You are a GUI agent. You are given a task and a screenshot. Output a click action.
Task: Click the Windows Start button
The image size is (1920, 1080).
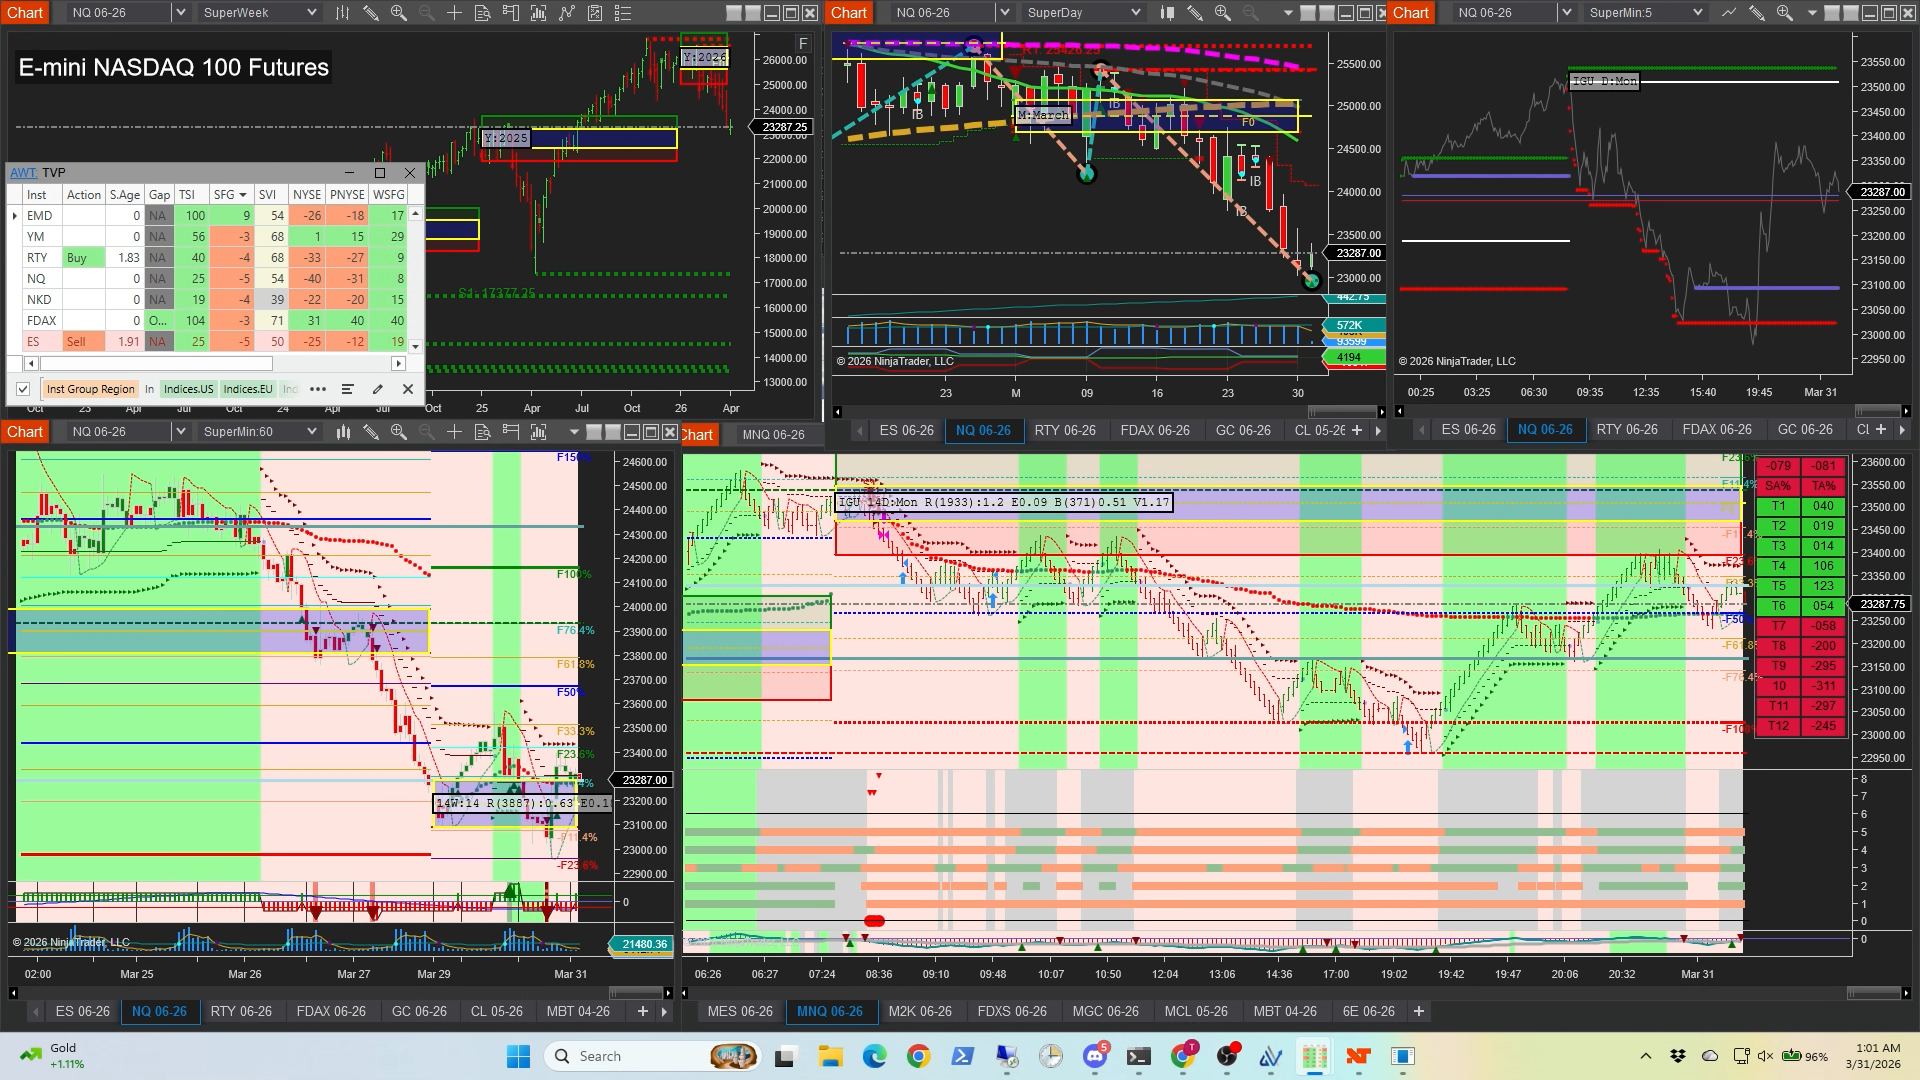pos(518,1056)
